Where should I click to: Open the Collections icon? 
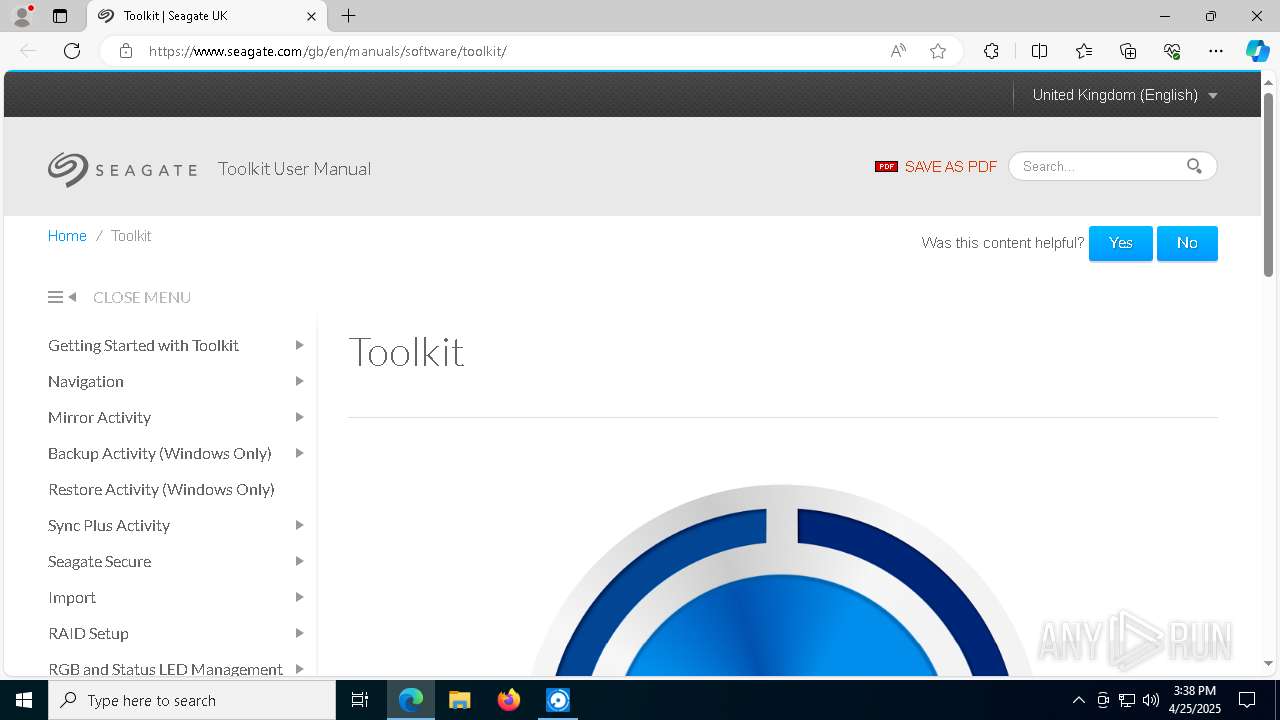point(1128,51)
